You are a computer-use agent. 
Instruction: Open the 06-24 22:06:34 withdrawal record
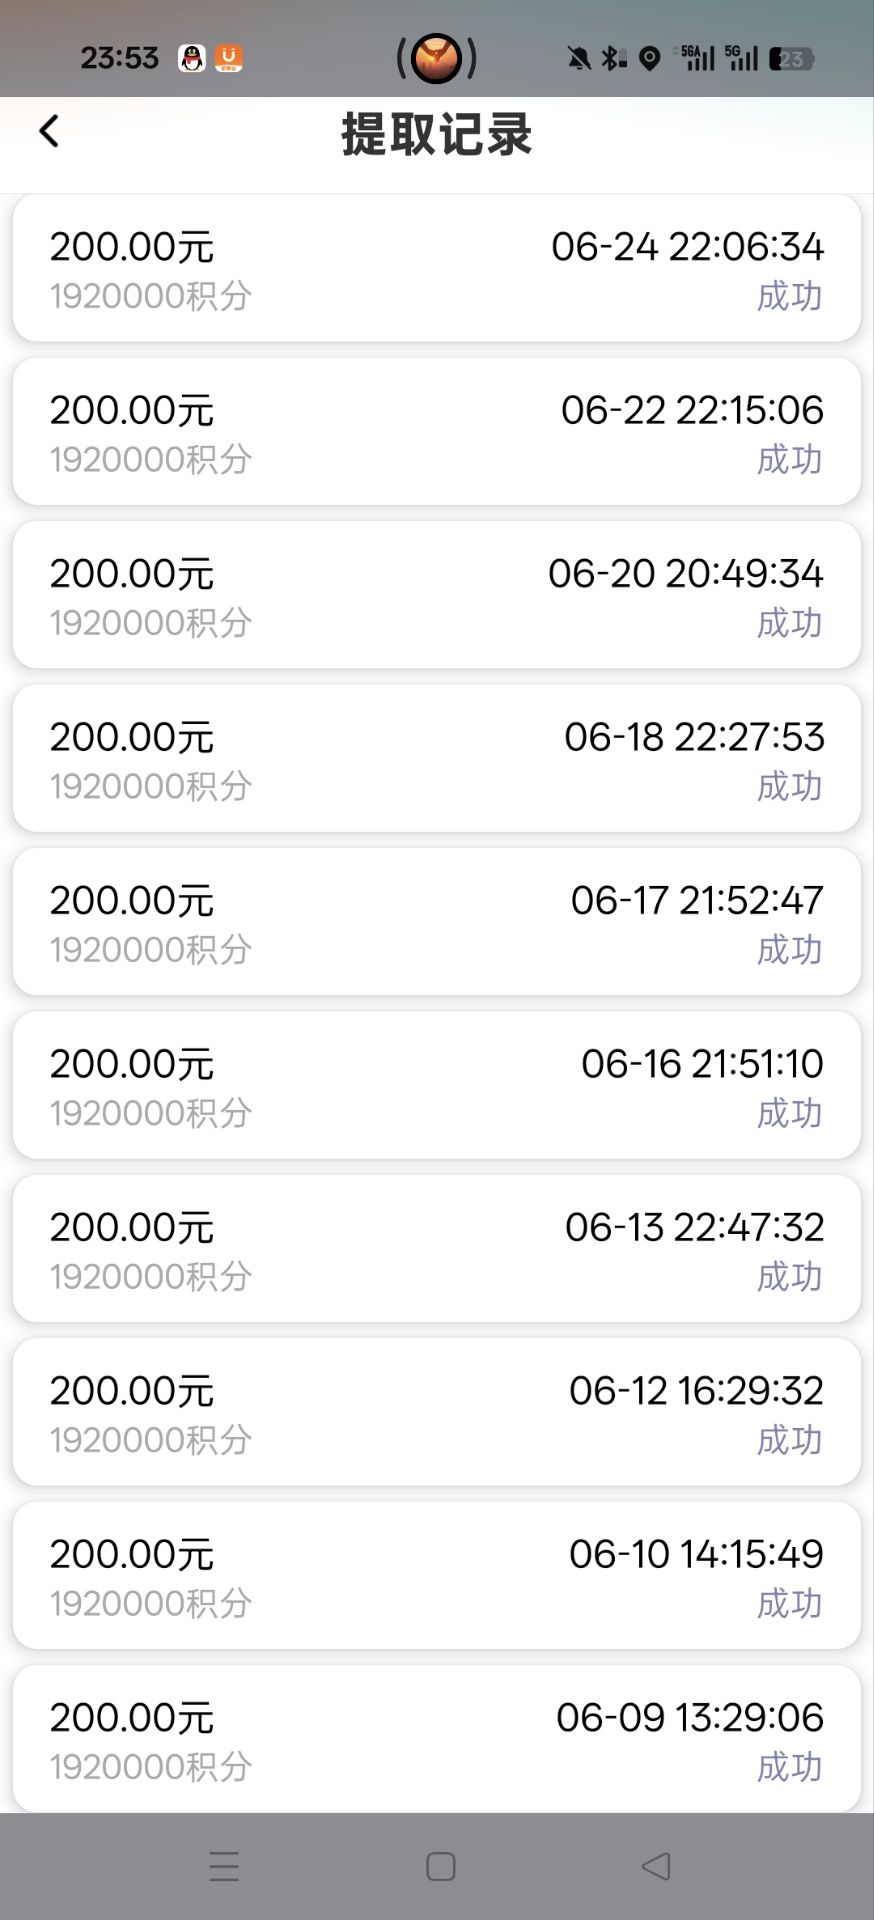[x=437, y=268]
